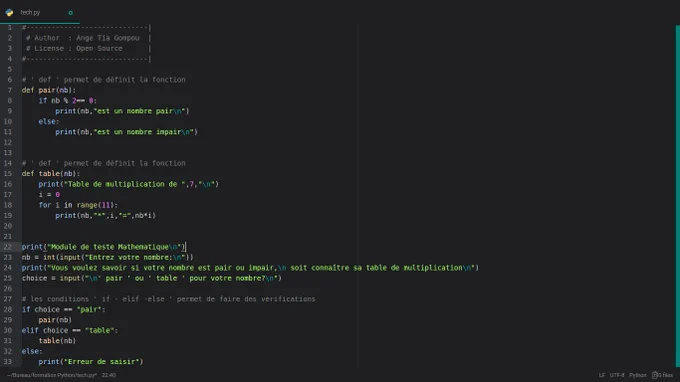Click the "else:" keyword on line 10
Viewport: 680px width, 382px height.
tap(49, 121)
